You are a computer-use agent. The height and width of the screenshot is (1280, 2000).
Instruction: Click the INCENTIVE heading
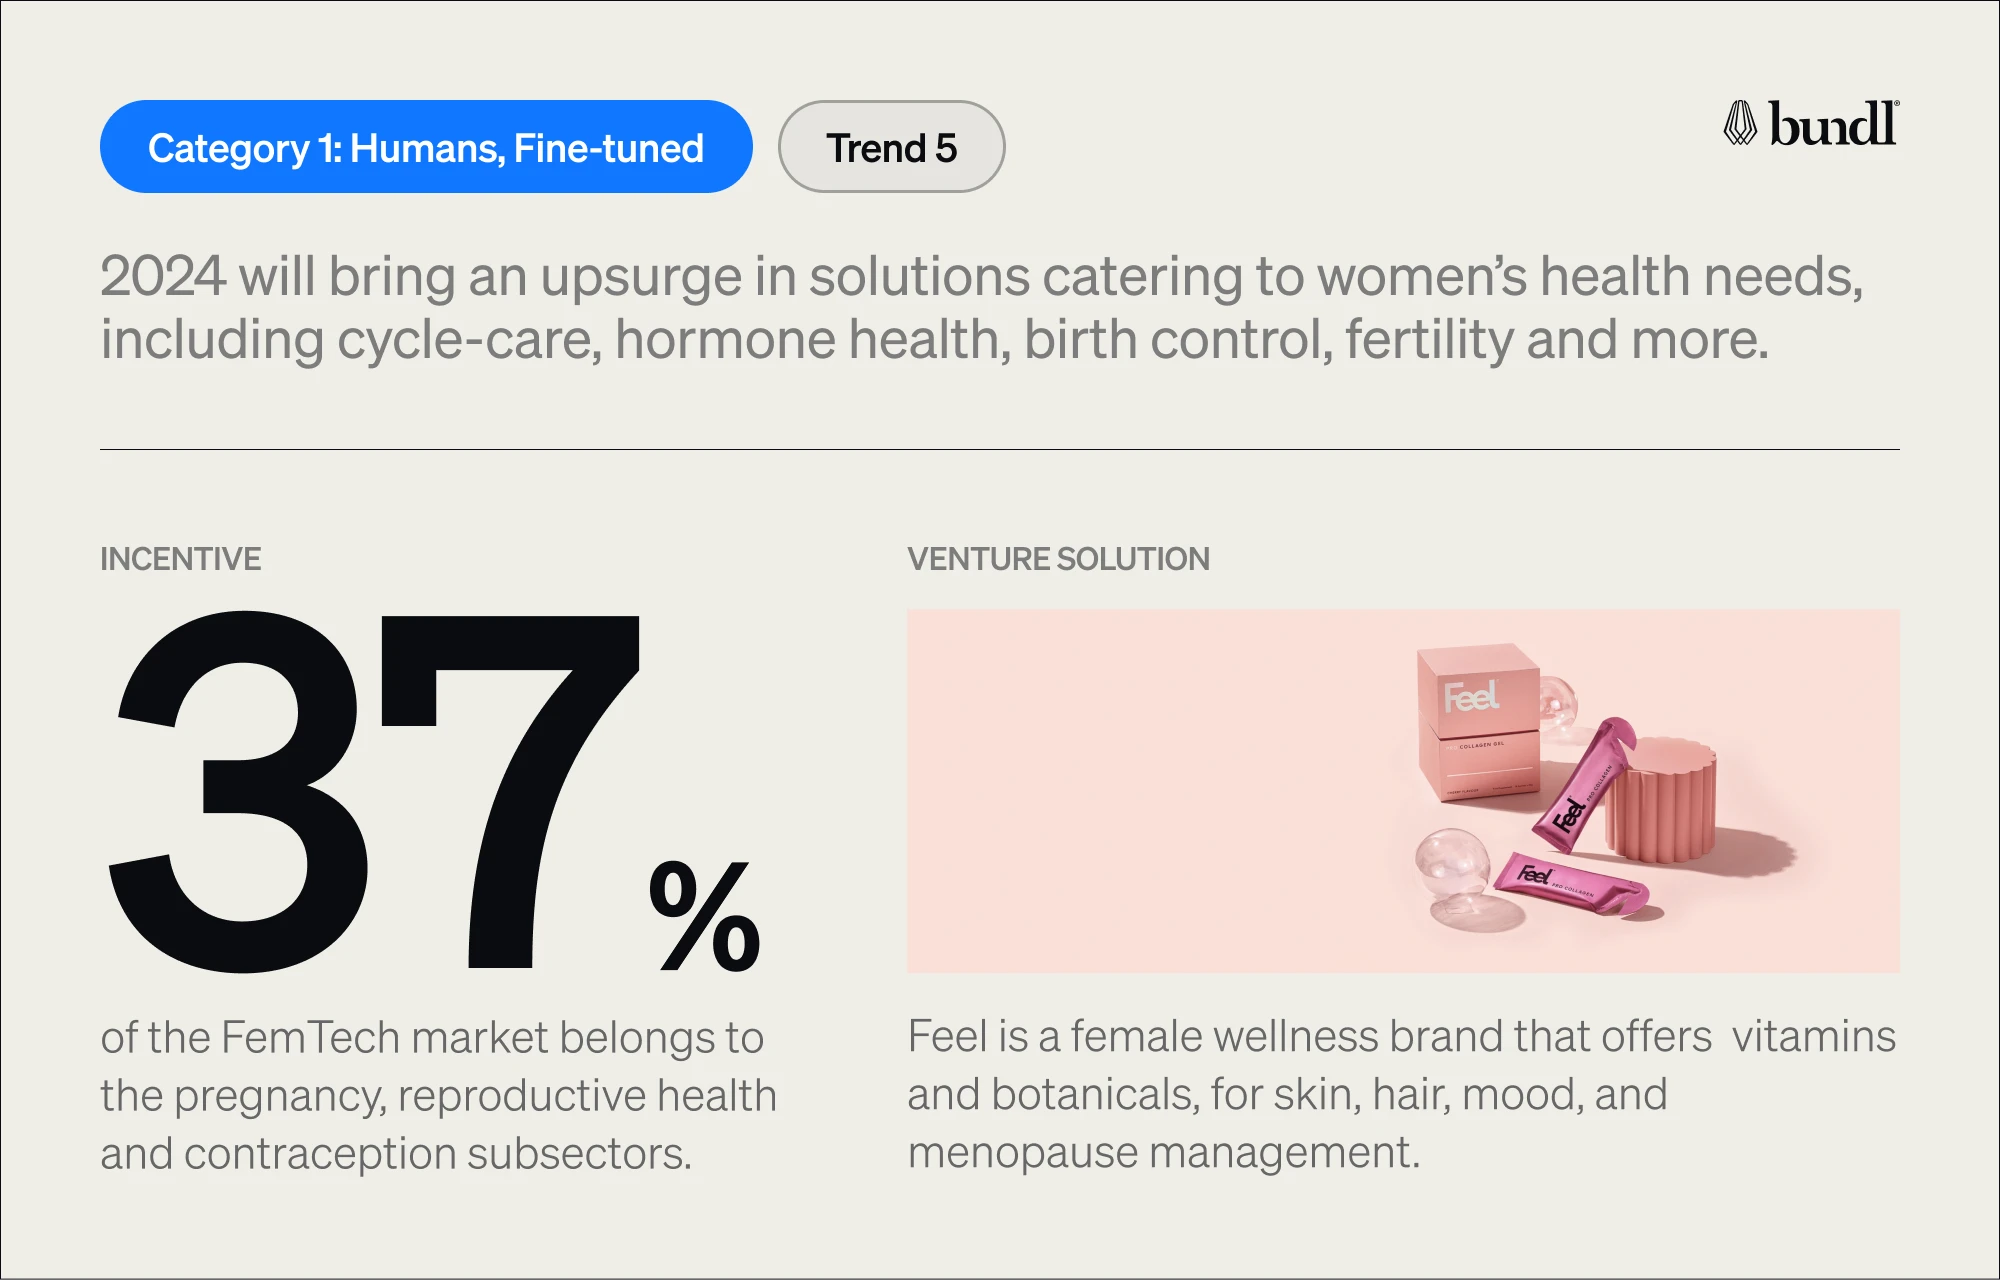pyautogui.click(x=181, y=559)
